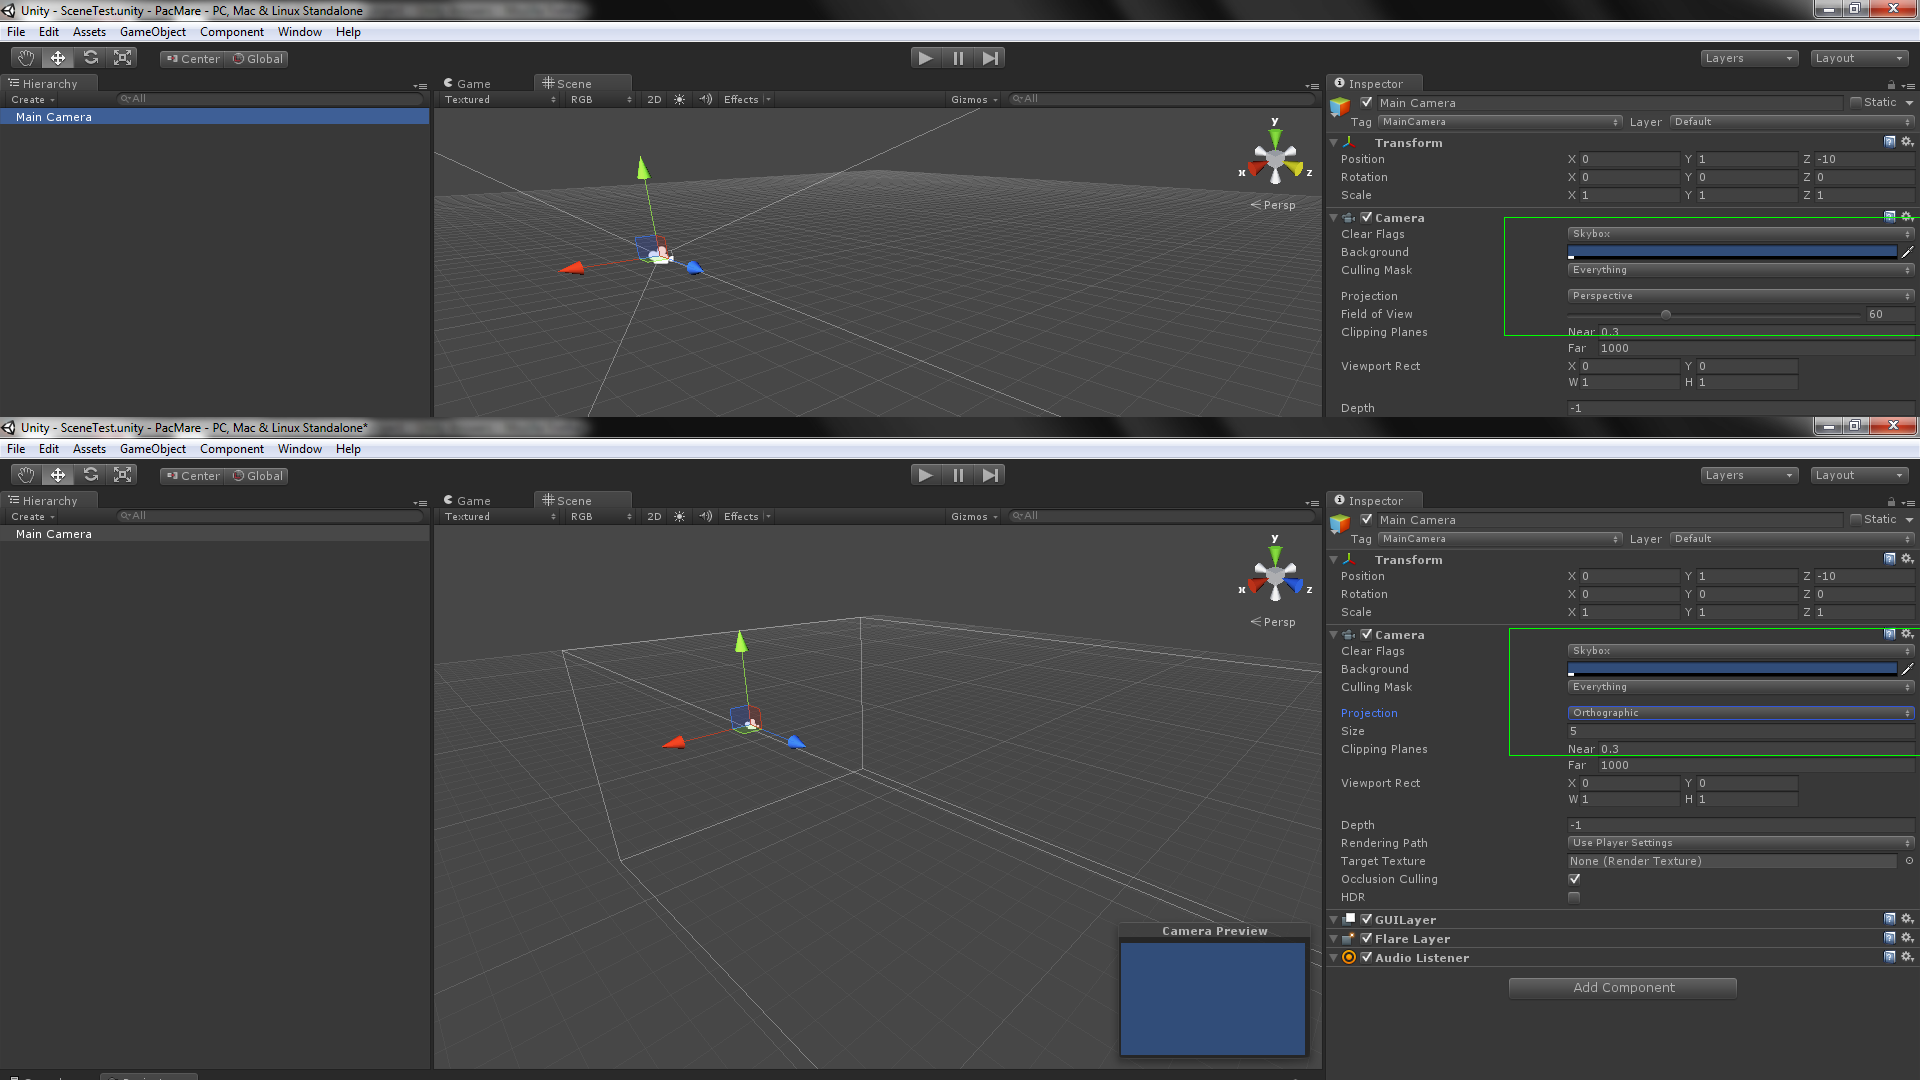Toggle Center pivot button in bottom window
The height and width of the screenshot is (1080, 1920).
pyautogui.click(x=193, y=475)
